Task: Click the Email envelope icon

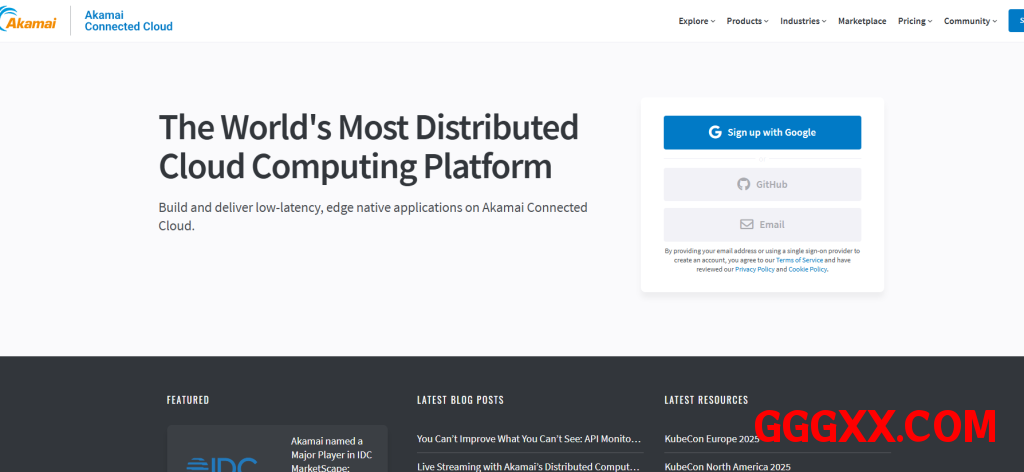Action: [746, 224]
